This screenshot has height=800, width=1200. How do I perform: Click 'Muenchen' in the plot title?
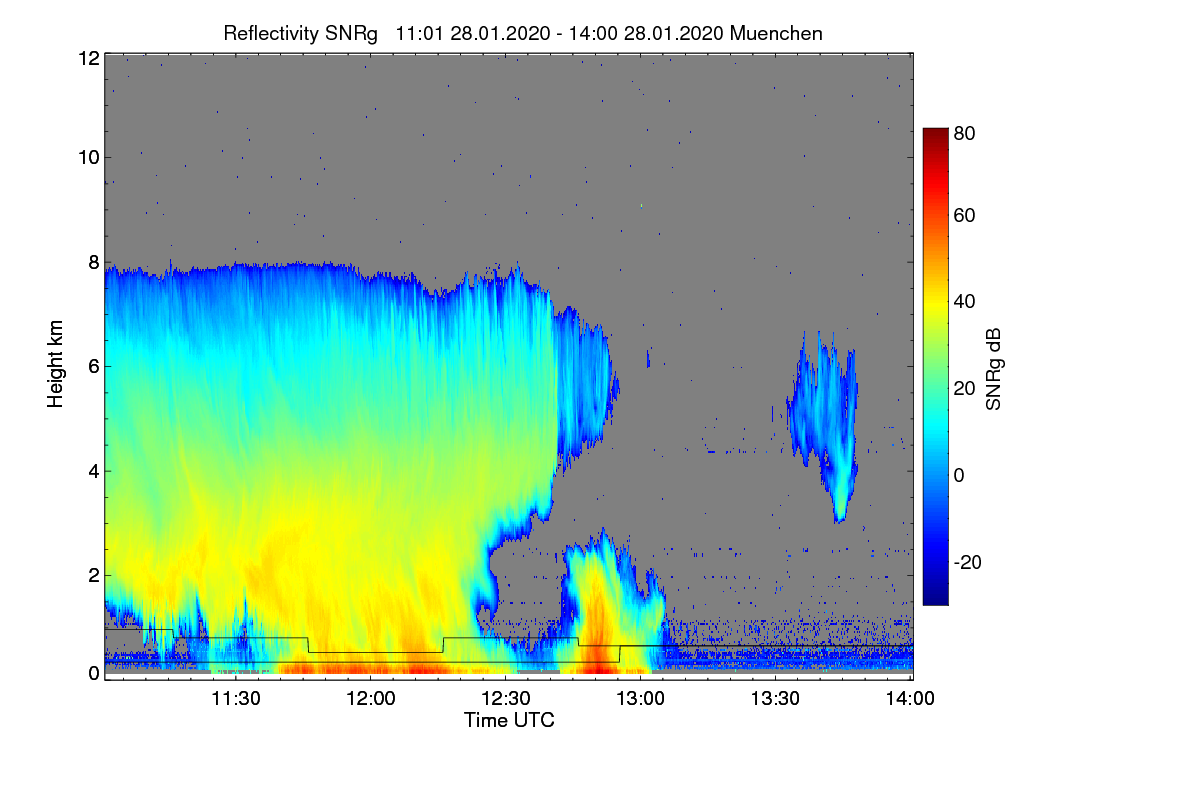point(777,33)
